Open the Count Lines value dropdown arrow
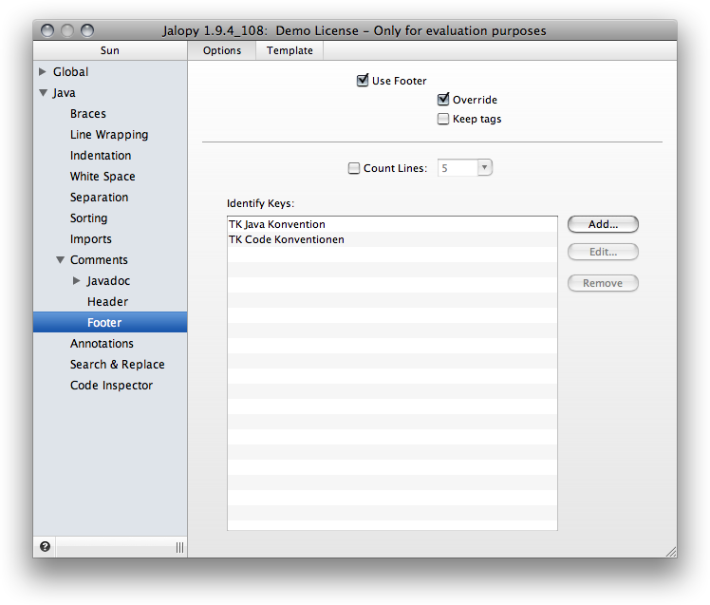The height and width of the screenshot is (605, 710). [485, 168]
